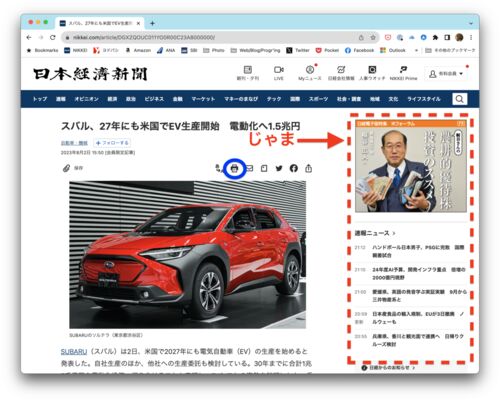Select the マーケット navigation item

click(203, 99)
